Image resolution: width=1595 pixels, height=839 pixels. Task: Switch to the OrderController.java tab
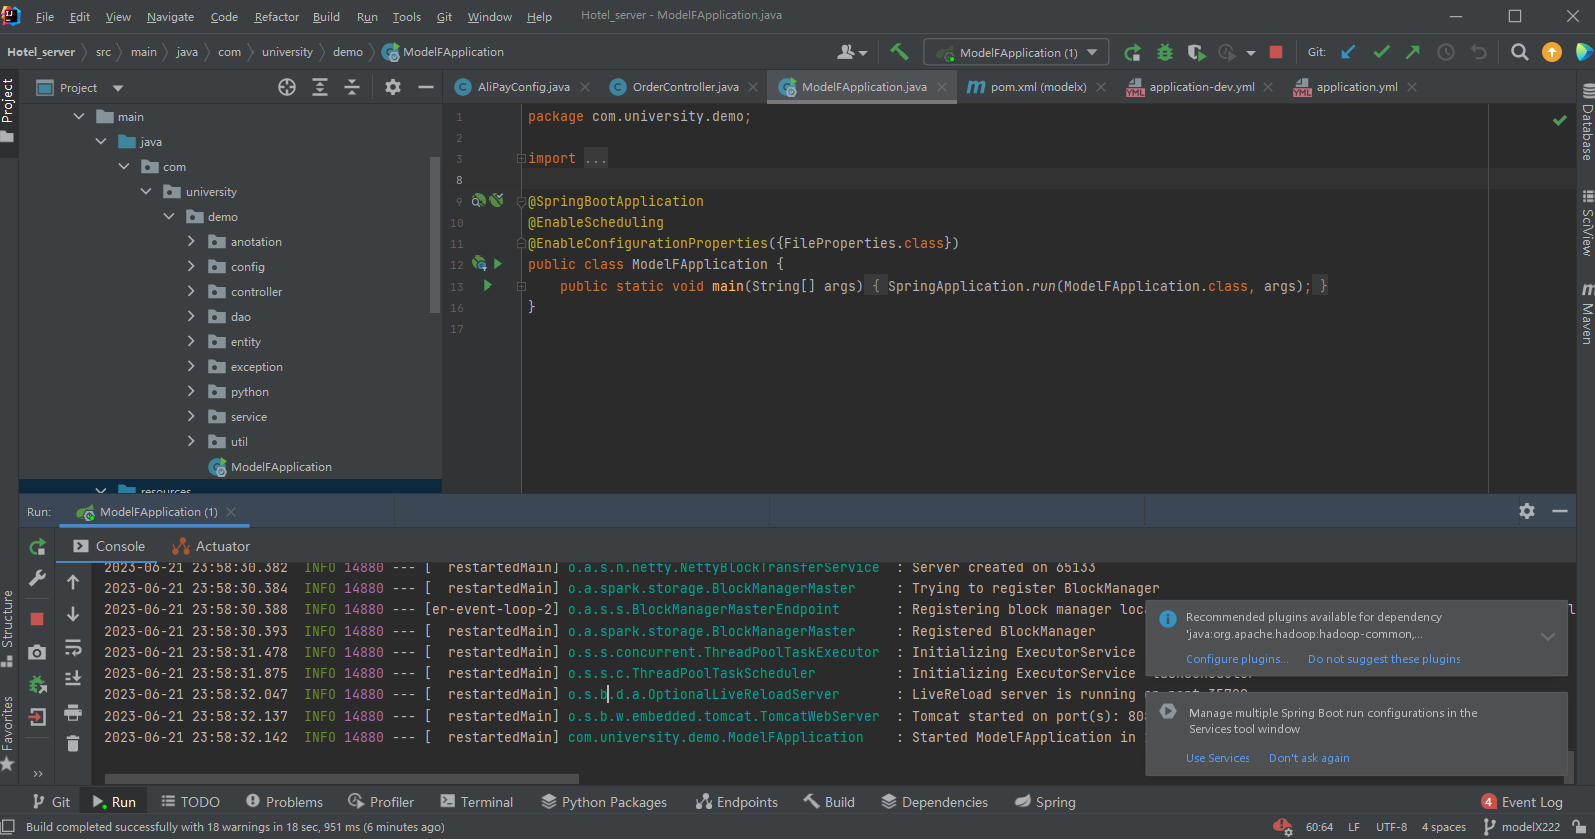tap(685, 87)
